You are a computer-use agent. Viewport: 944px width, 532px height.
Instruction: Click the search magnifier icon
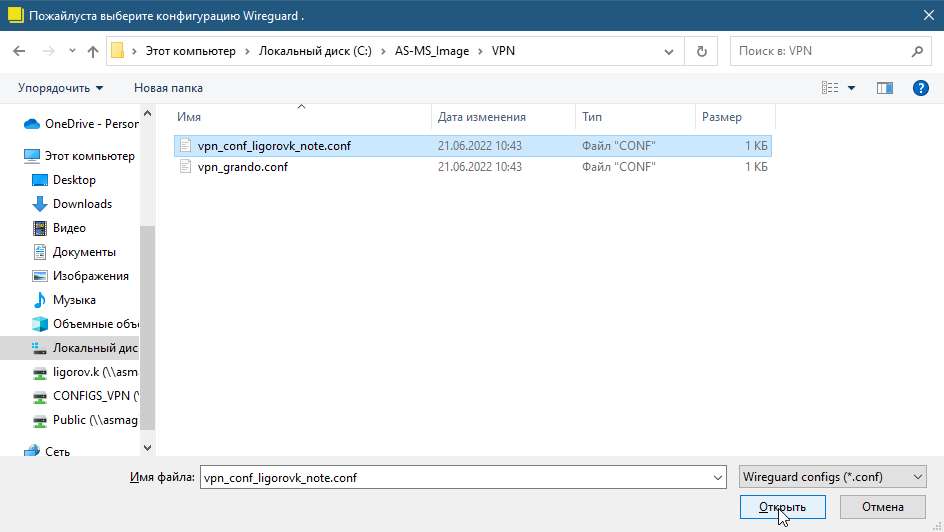917,51
